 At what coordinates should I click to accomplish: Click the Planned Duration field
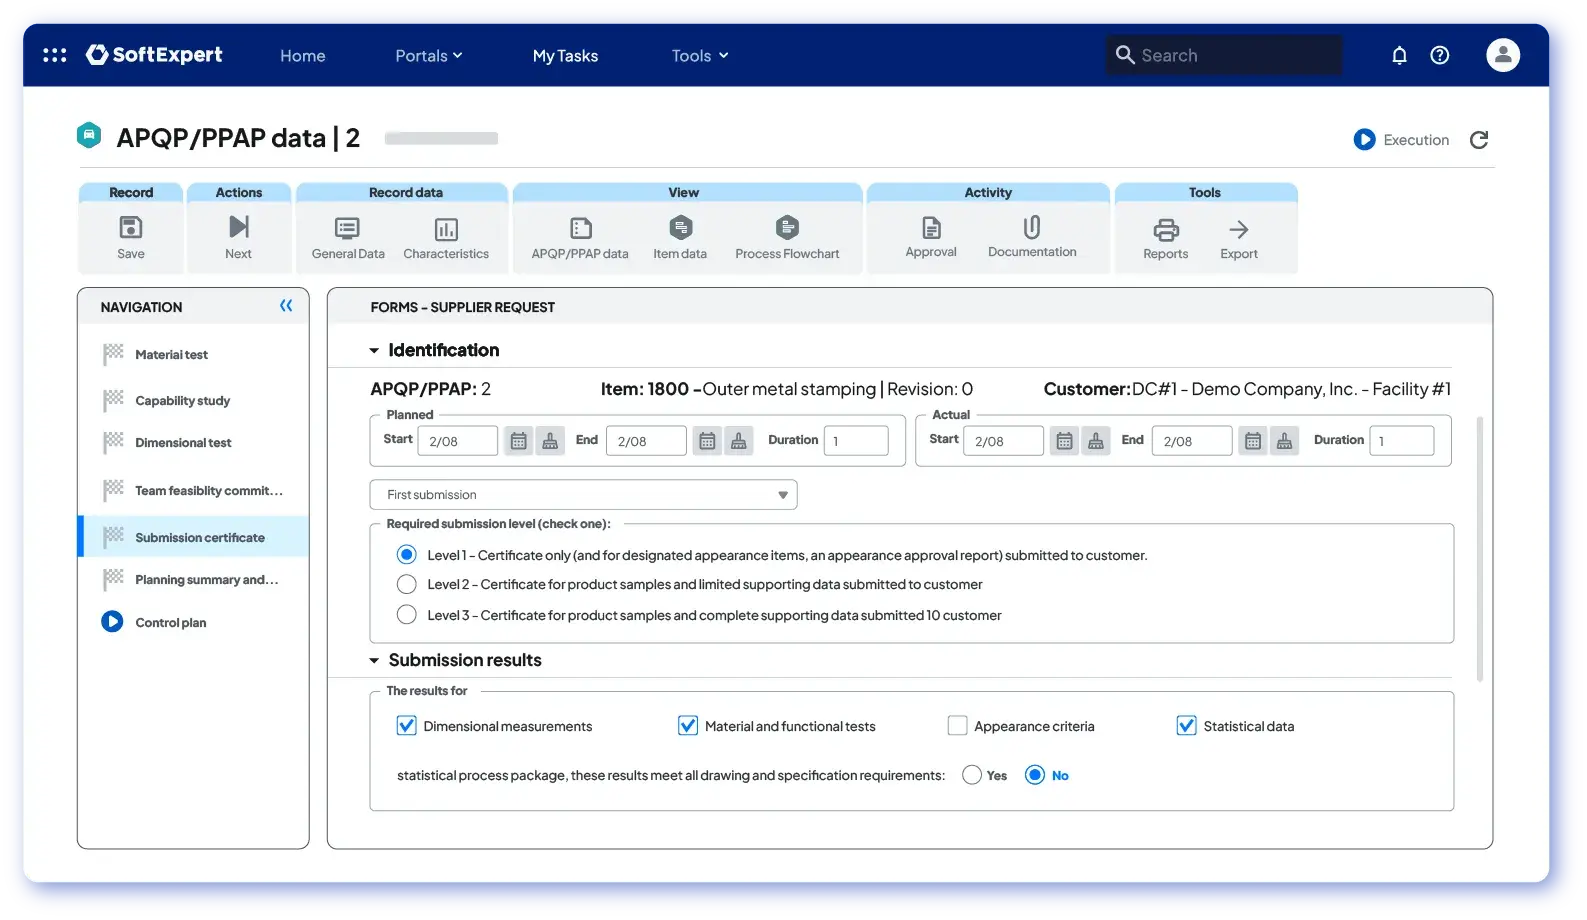856,441
